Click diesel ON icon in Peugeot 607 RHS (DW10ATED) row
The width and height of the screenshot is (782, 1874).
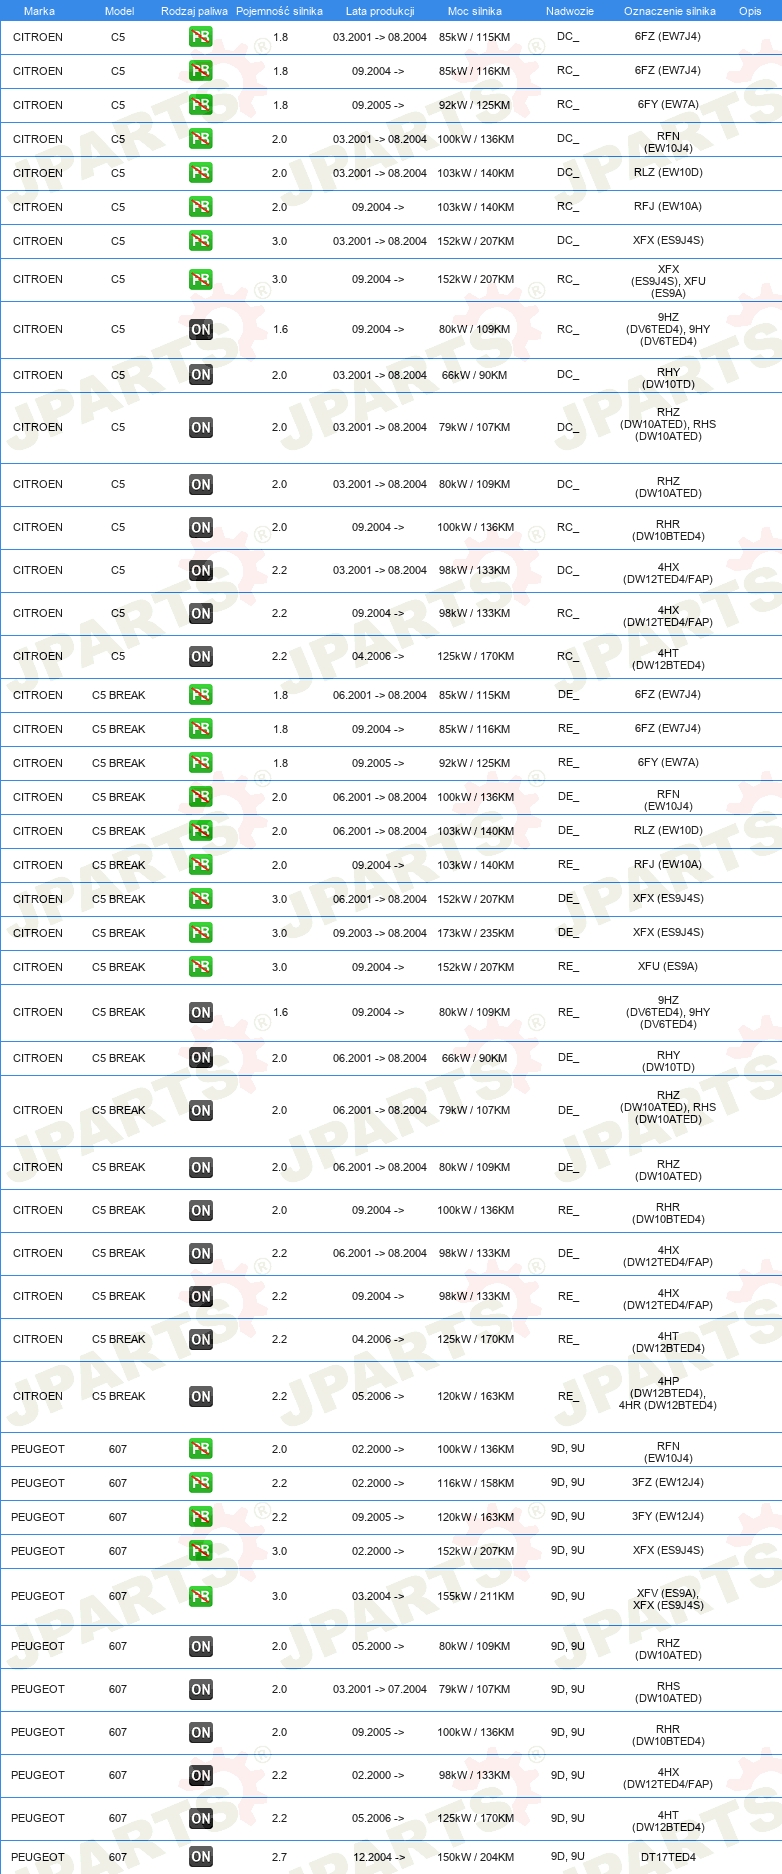[201, 1689]
